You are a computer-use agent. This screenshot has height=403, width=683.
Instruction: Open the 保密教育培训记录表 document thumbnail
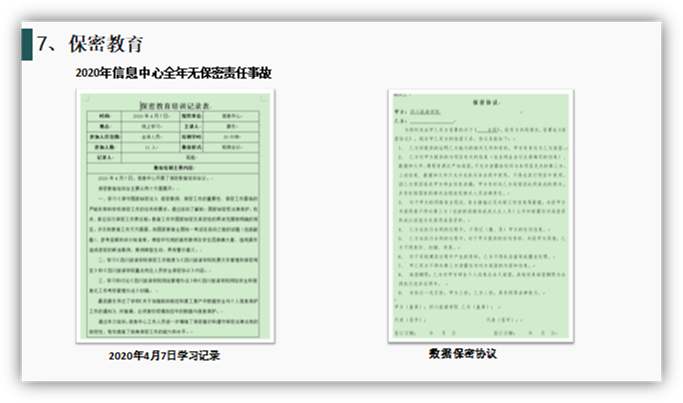click(175, 216)
